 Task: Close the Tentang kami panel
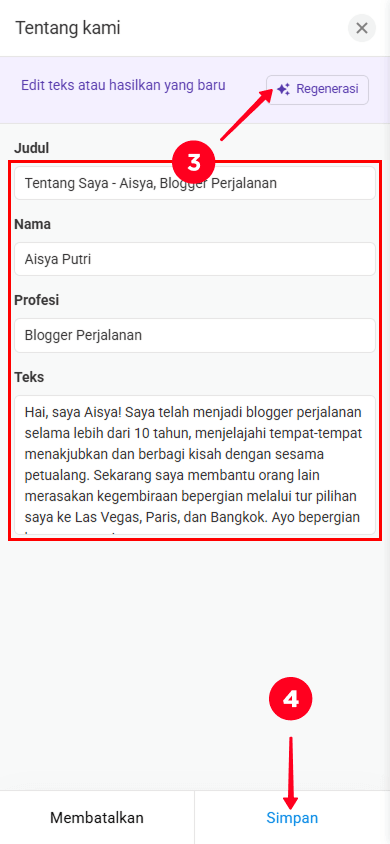(361, 28)
